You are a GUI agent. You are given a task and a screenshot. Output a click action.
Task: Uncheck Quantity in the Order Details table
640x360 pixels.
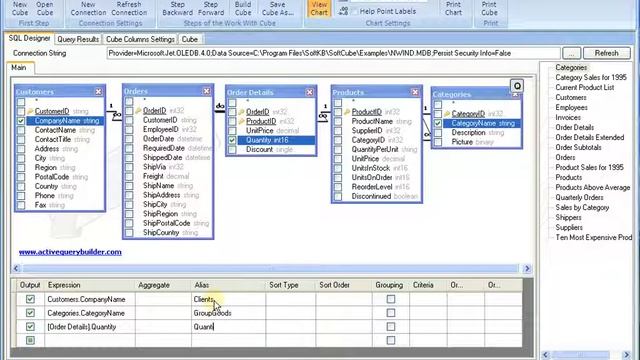pos(232,140)
